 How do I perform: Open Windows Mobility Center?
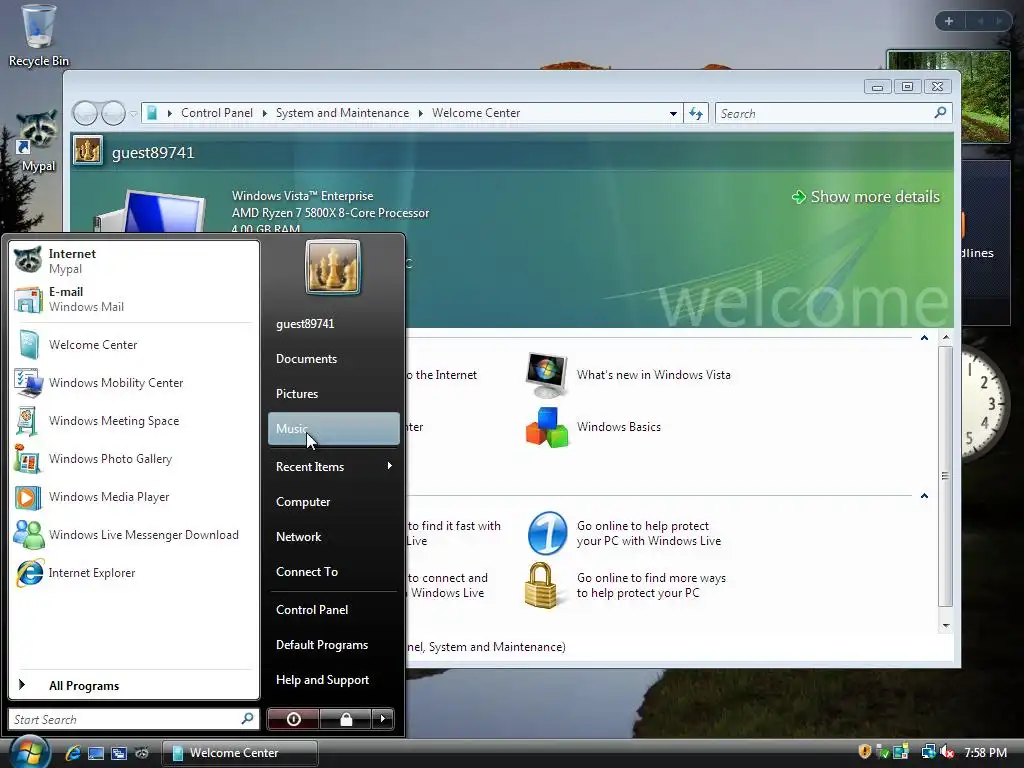click(x=134, y=383)
